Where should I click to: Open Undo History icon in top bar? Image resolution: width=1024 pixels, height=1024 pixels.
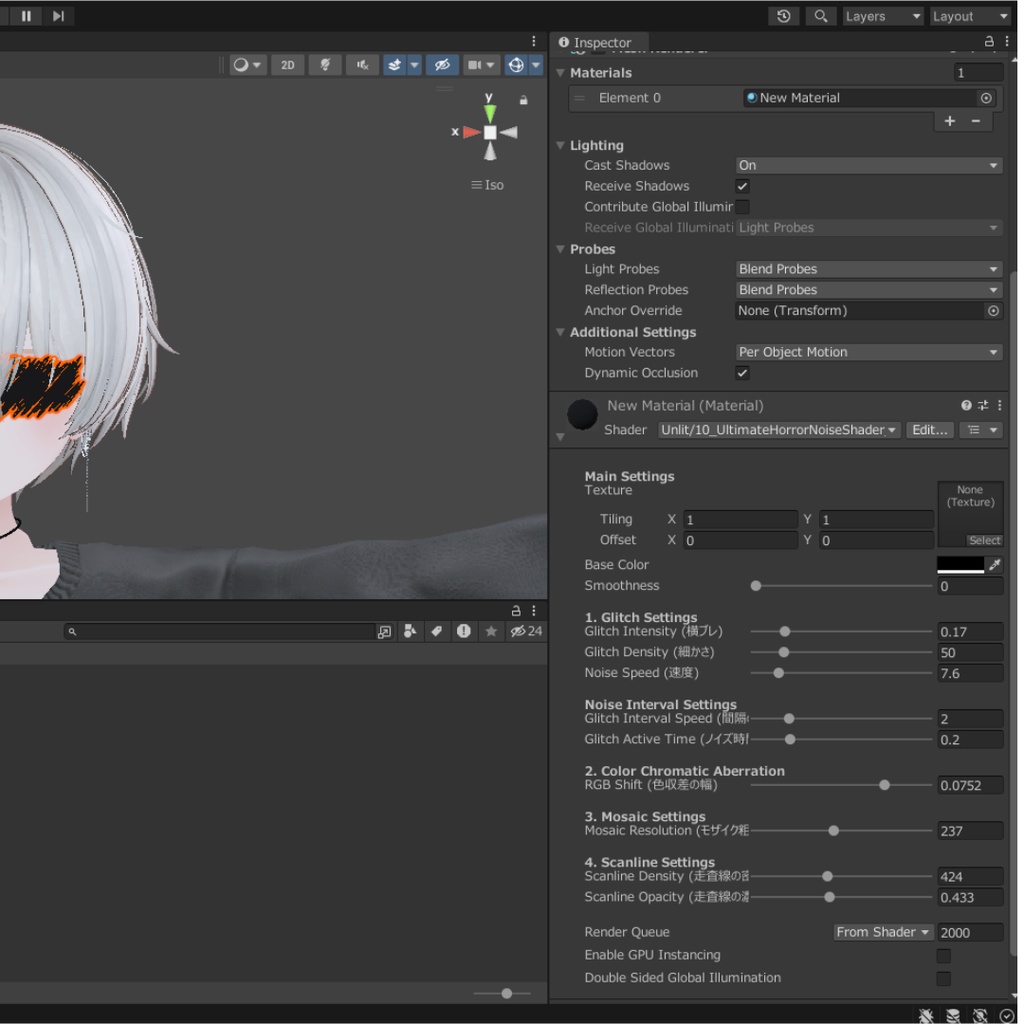point(783,16)
